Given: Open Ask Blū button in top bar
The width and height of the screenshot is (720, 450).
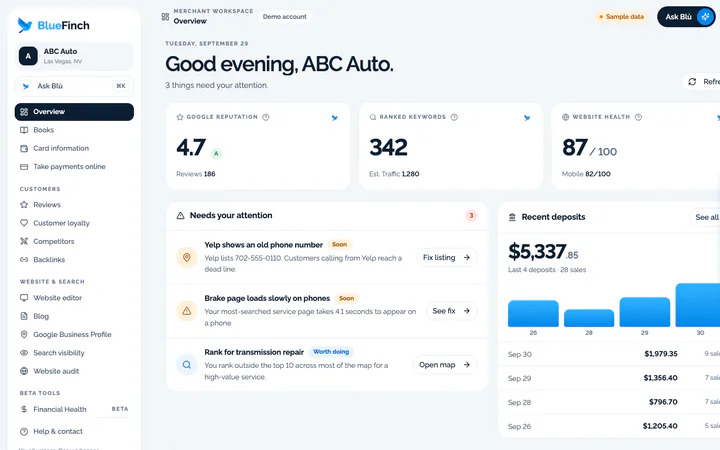Looking at the screenshot, I should pos(686,17).
